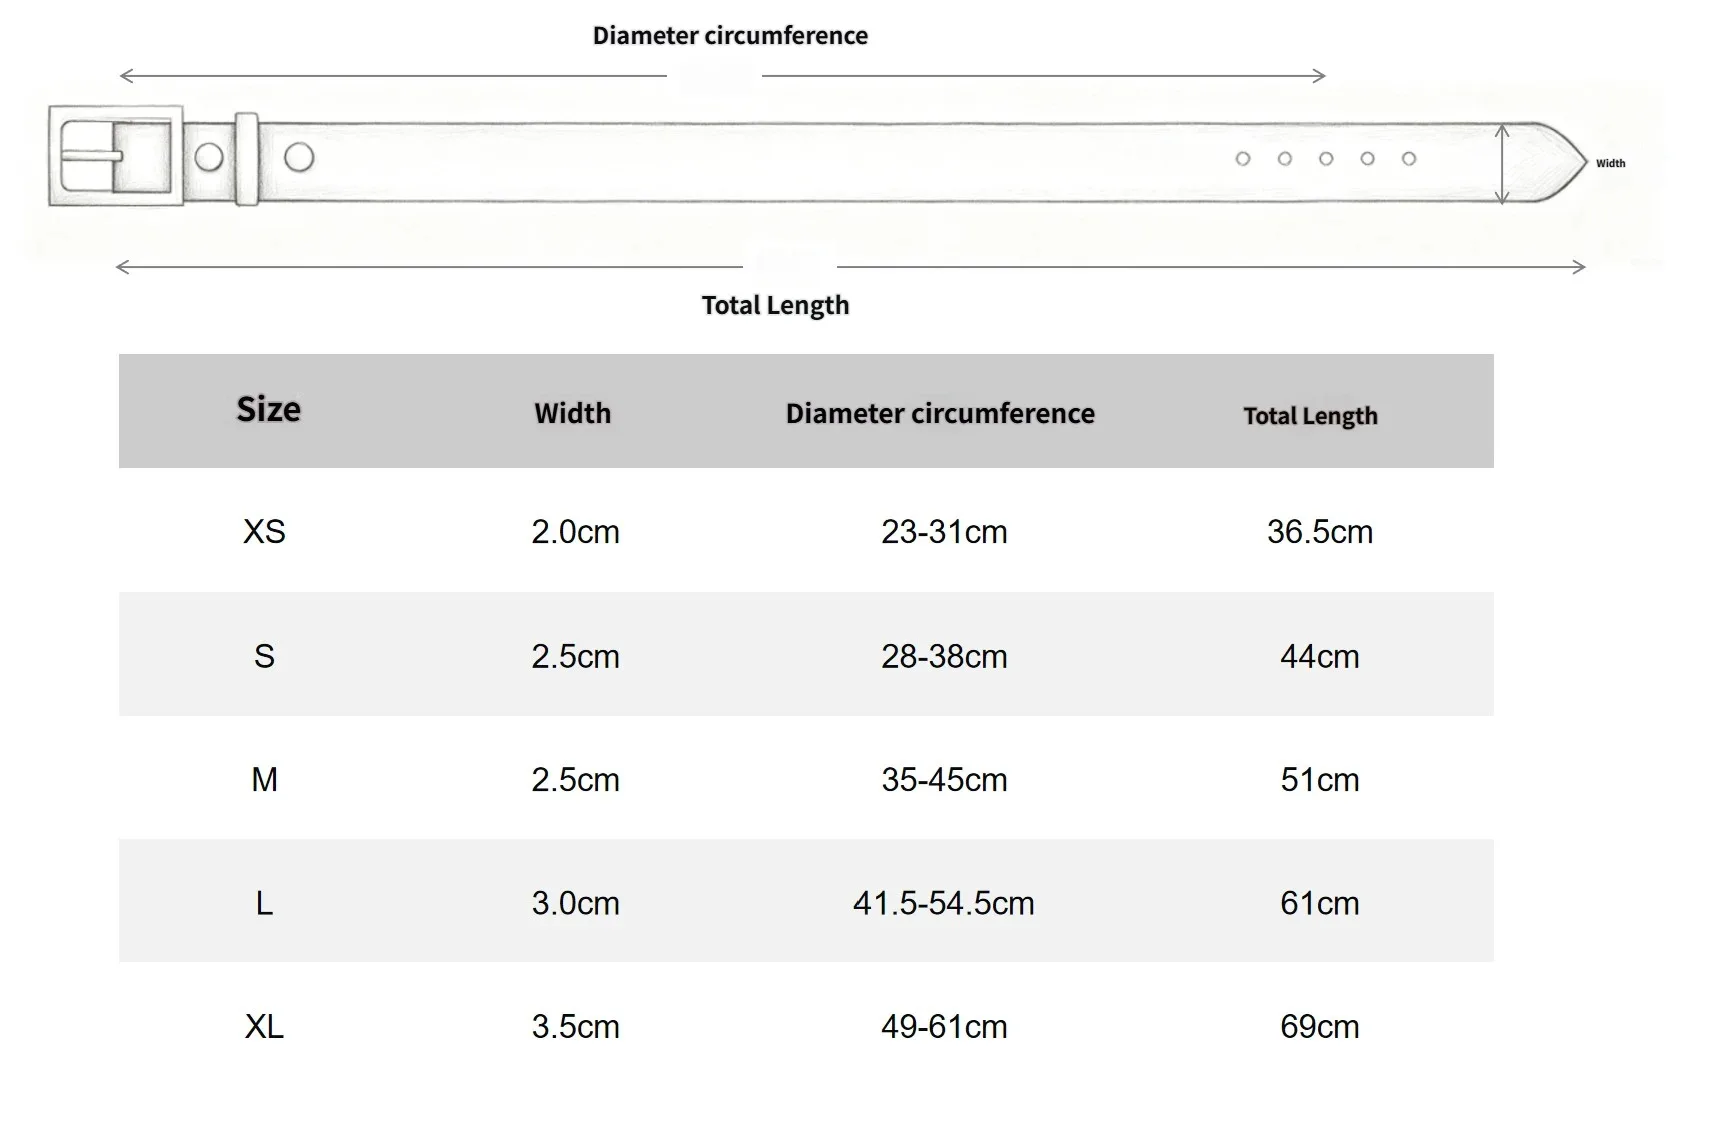
Task: Click the S size row label
Action: pyautogui.click(x=264, y=656)
